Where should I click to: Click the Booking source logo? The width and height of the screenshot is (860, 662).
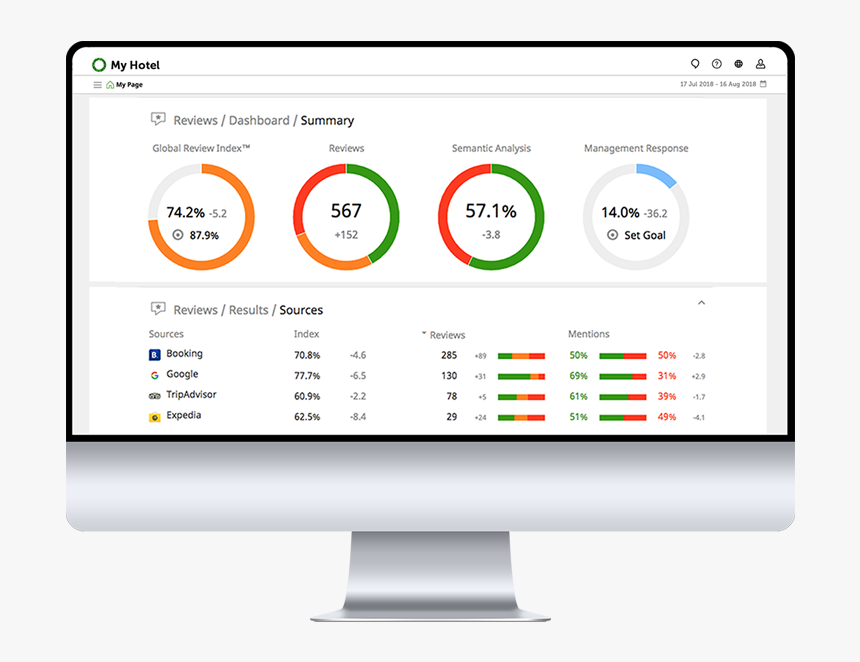click(155, 355)
